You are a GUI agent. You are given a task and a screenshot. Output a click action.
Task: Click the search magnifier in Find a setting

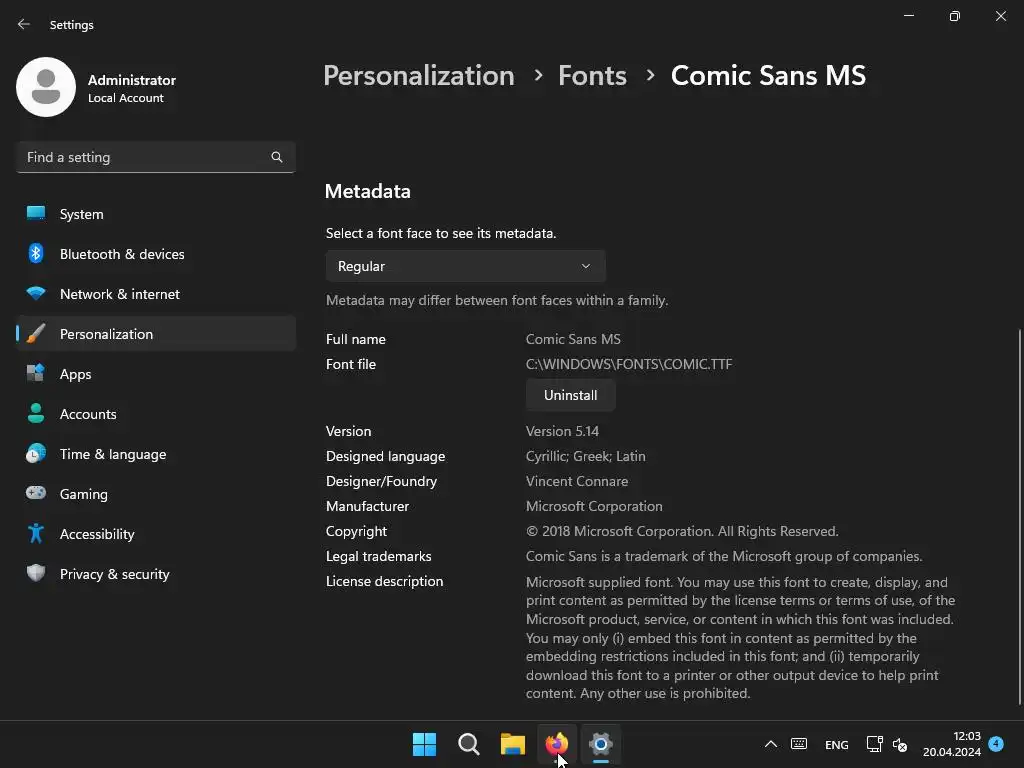[277, 157]
